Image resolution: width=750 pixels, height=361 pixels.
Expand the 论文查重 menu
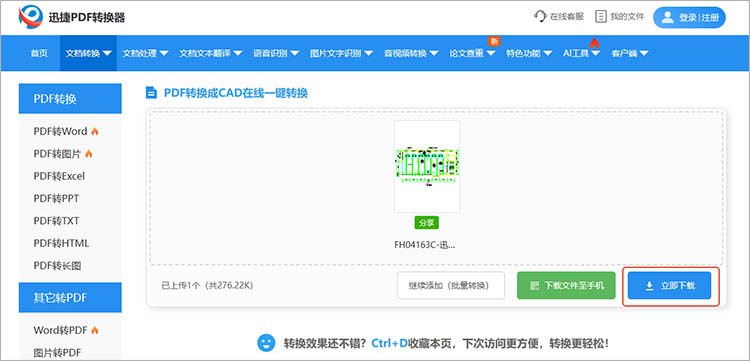point(472,53)
